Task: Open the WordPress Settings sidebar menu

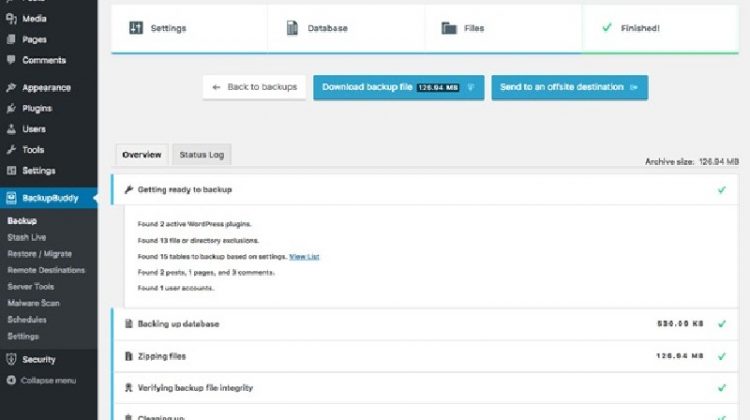Action: (x=39, y=171)
